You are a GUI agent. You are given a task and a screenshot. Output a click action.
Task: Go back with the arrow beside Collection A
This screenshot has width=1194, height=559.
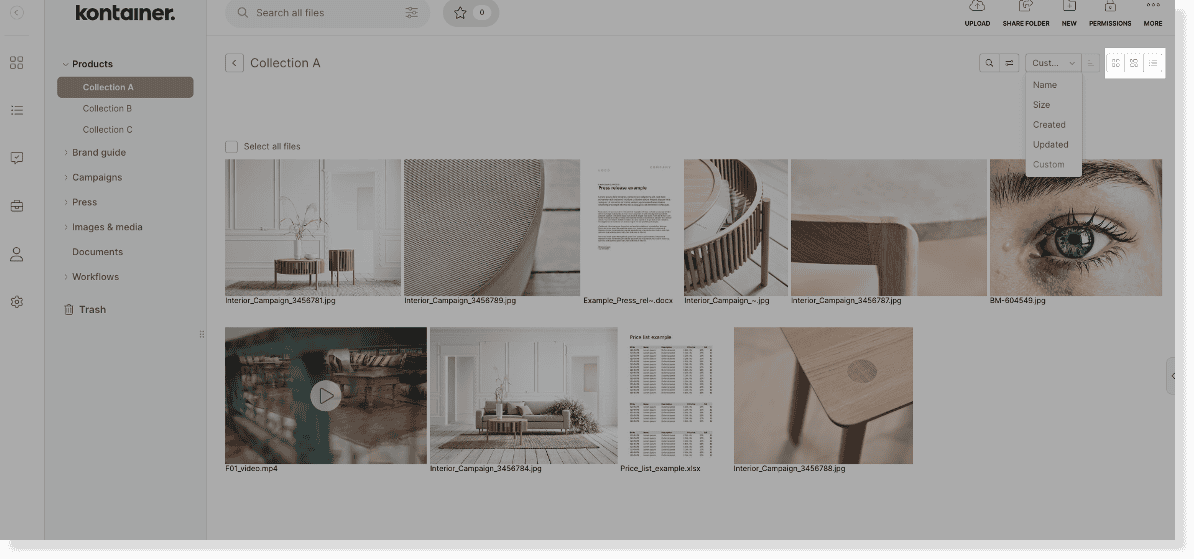pyautogui.click(x=235, y=63)
